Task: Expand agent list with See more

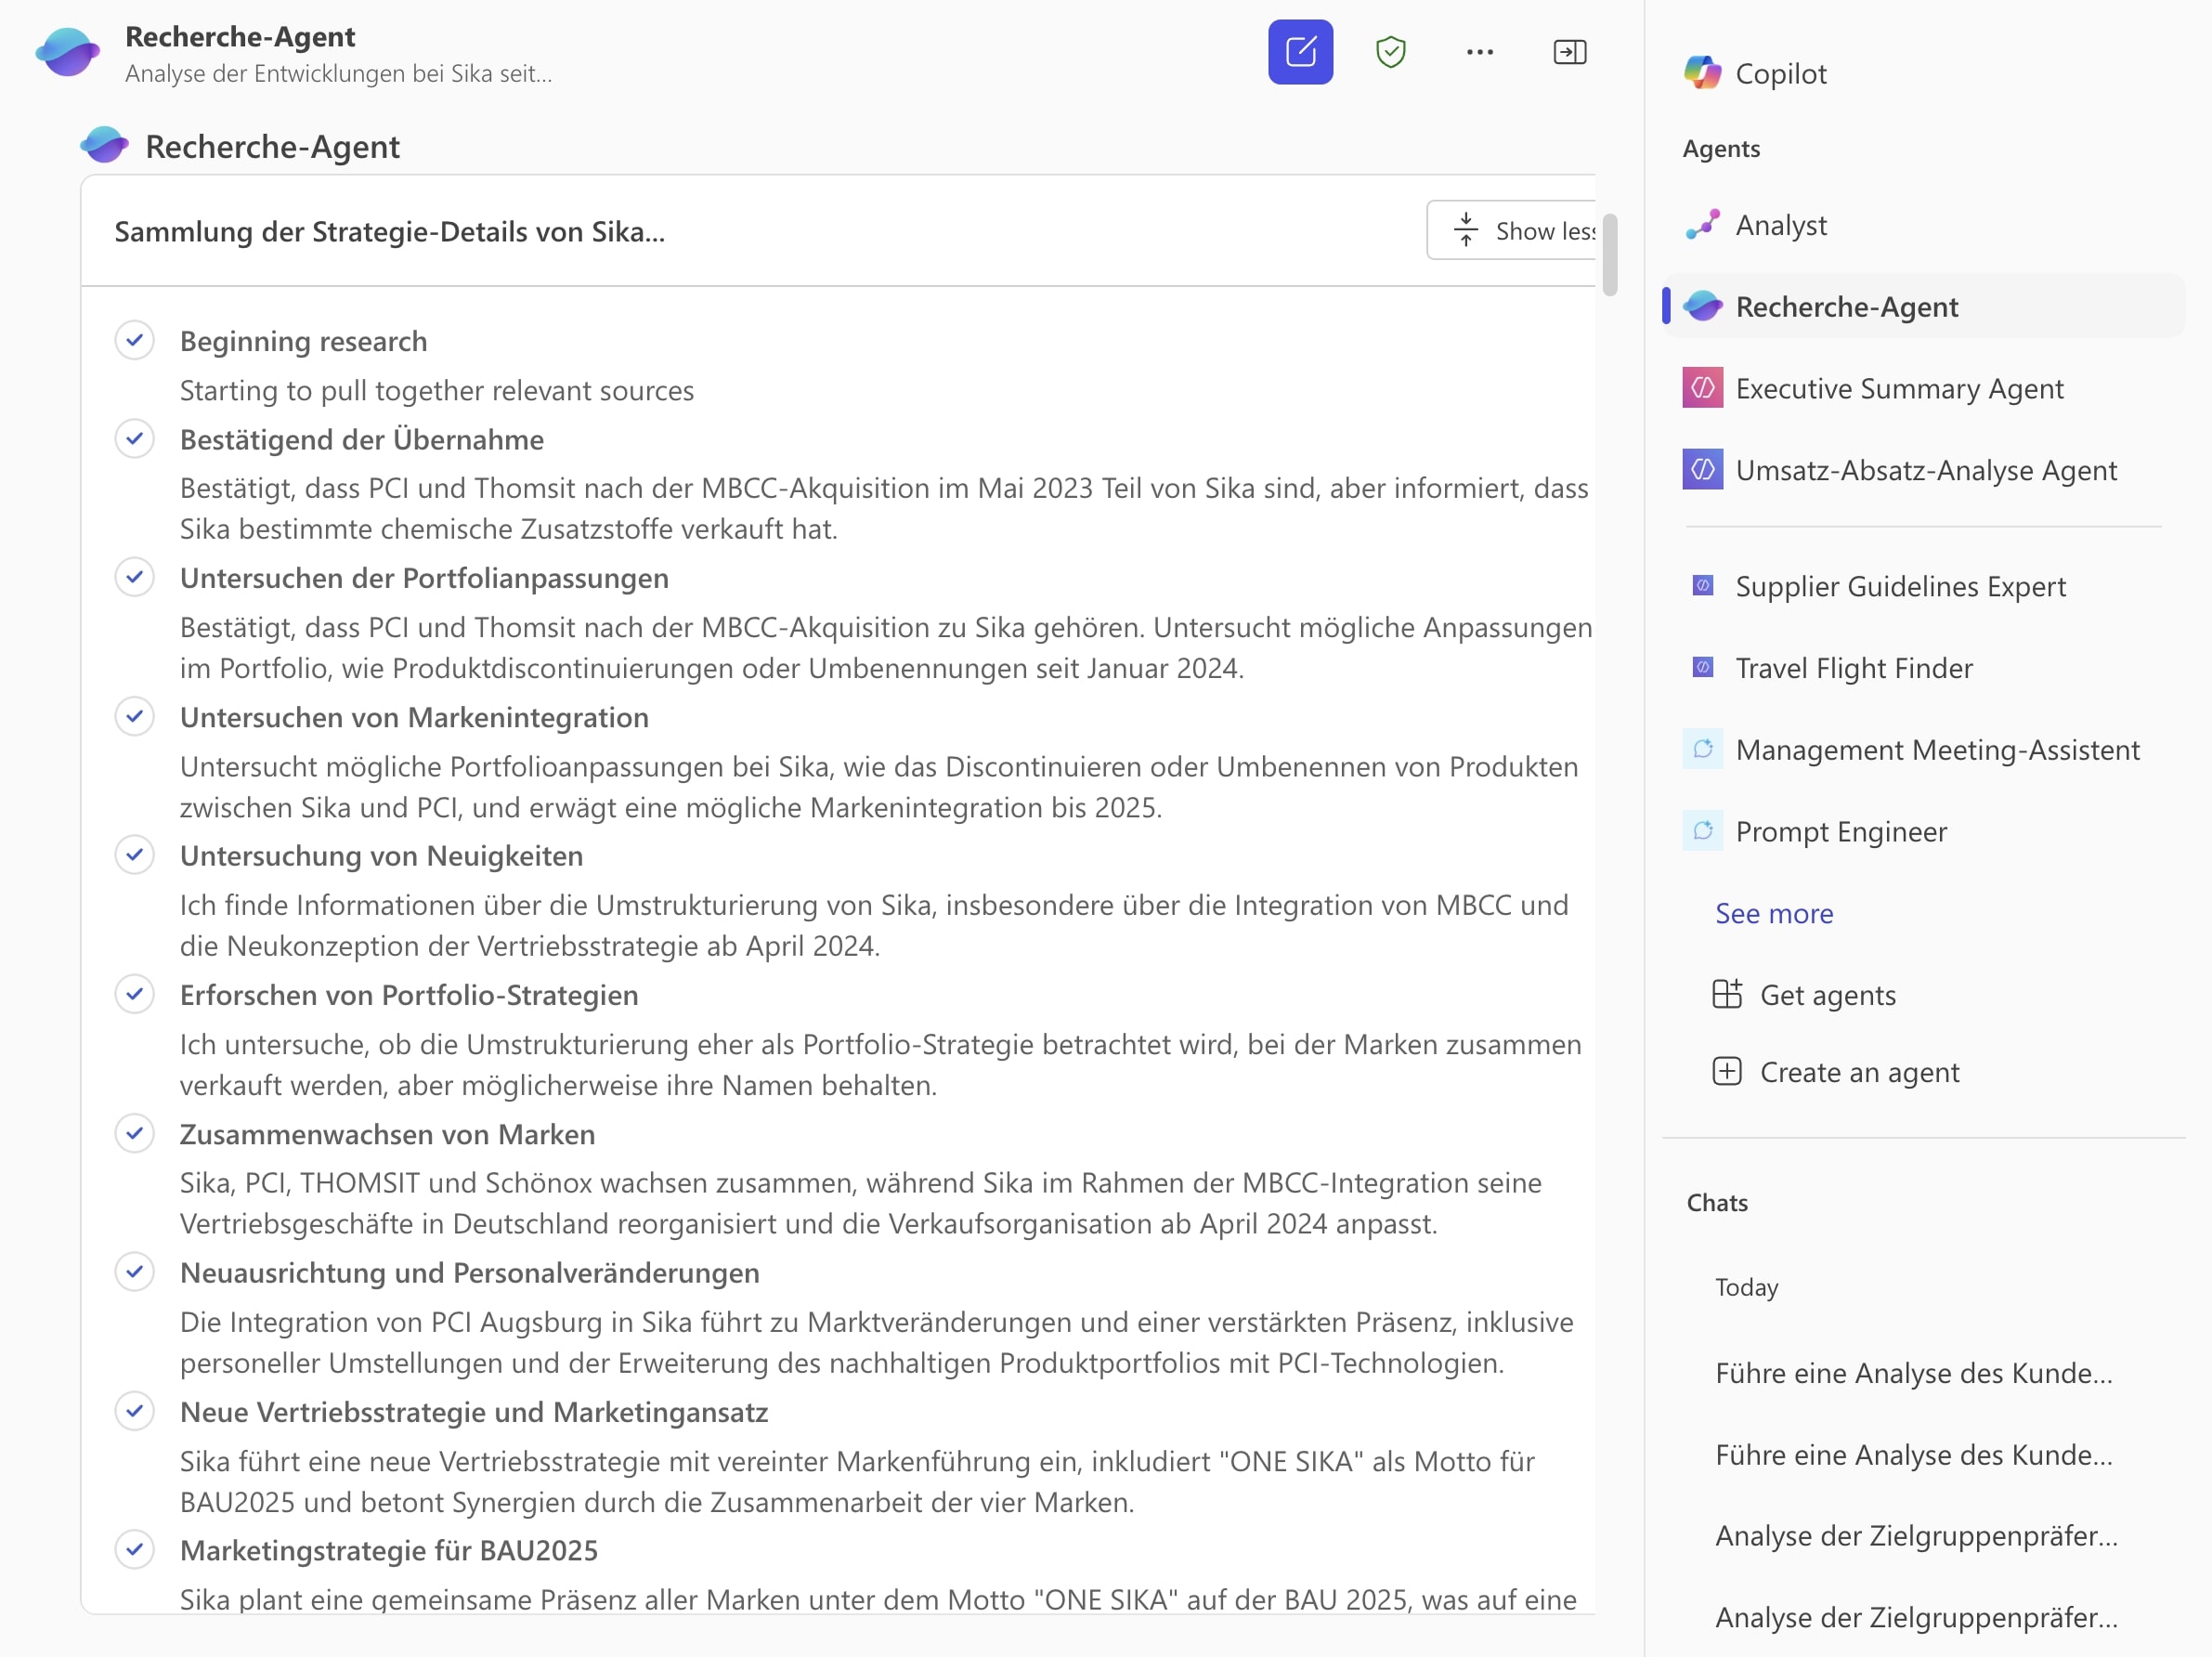Action: pyautogui.click(x=1773, y=913)
